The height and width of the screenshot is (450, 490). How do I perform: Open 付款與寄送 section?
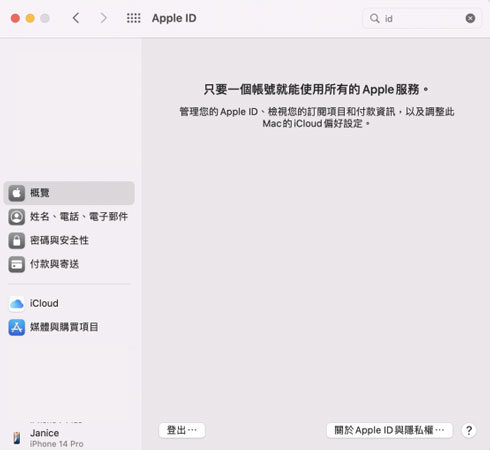69,264
